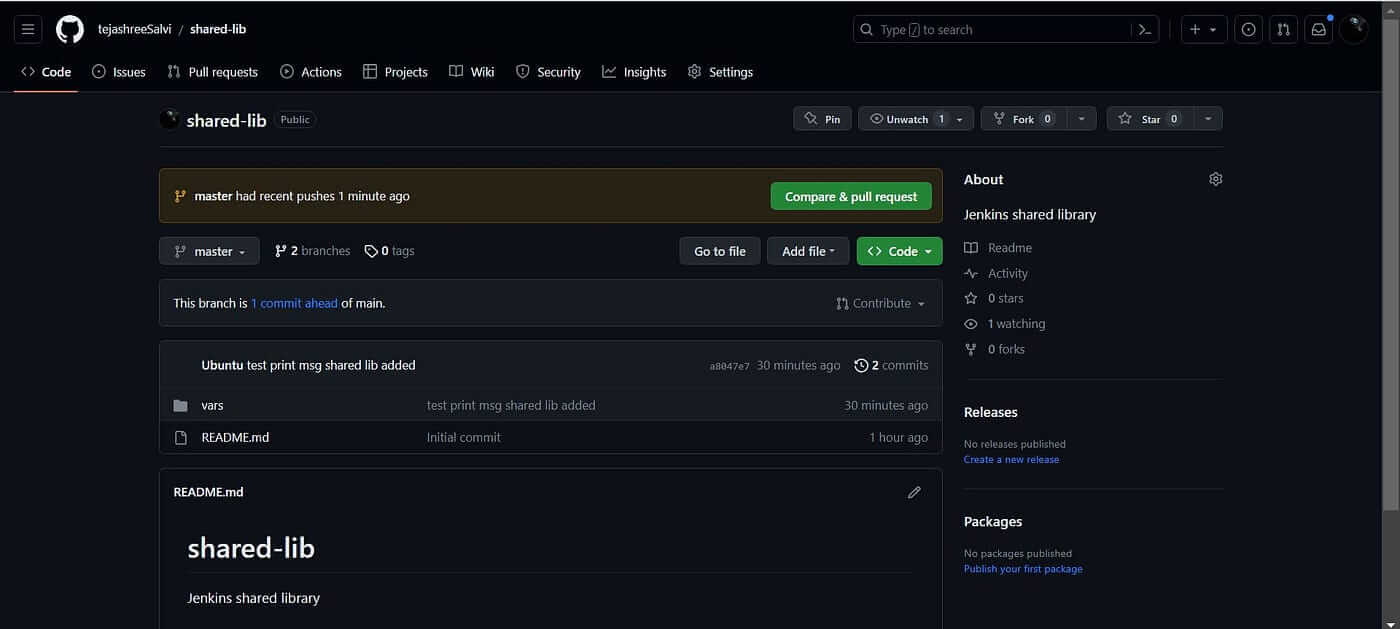This screenshot has width=1400, height=629.
Task: Open the vars folder
Action: point(212,405)
